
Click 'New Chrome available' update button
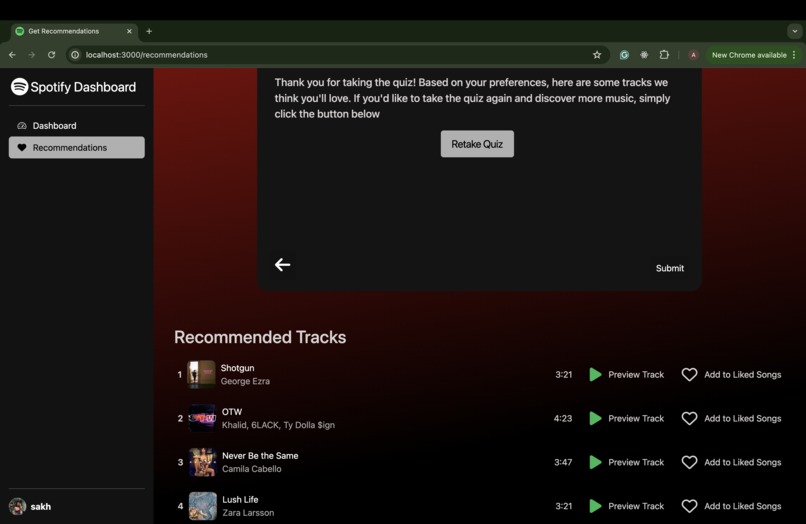(749, 55)
